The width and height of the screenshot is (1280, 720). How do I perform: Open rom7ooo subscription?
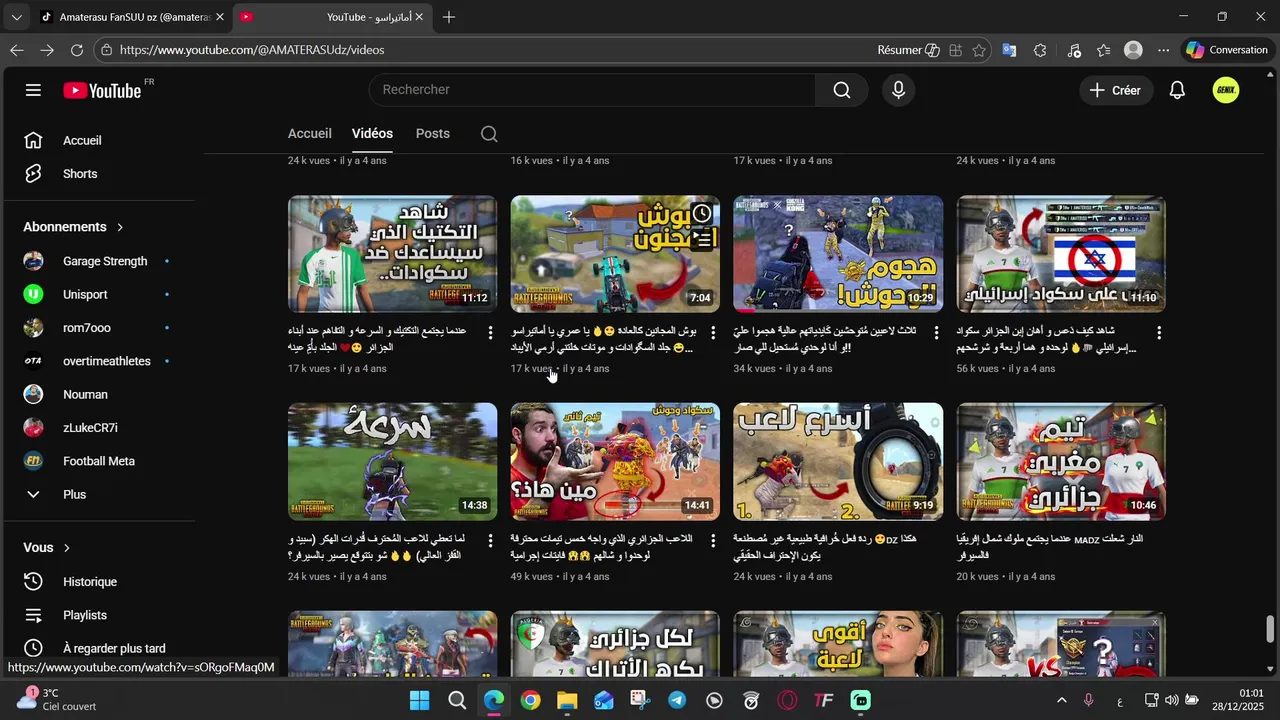click(98, 328)
